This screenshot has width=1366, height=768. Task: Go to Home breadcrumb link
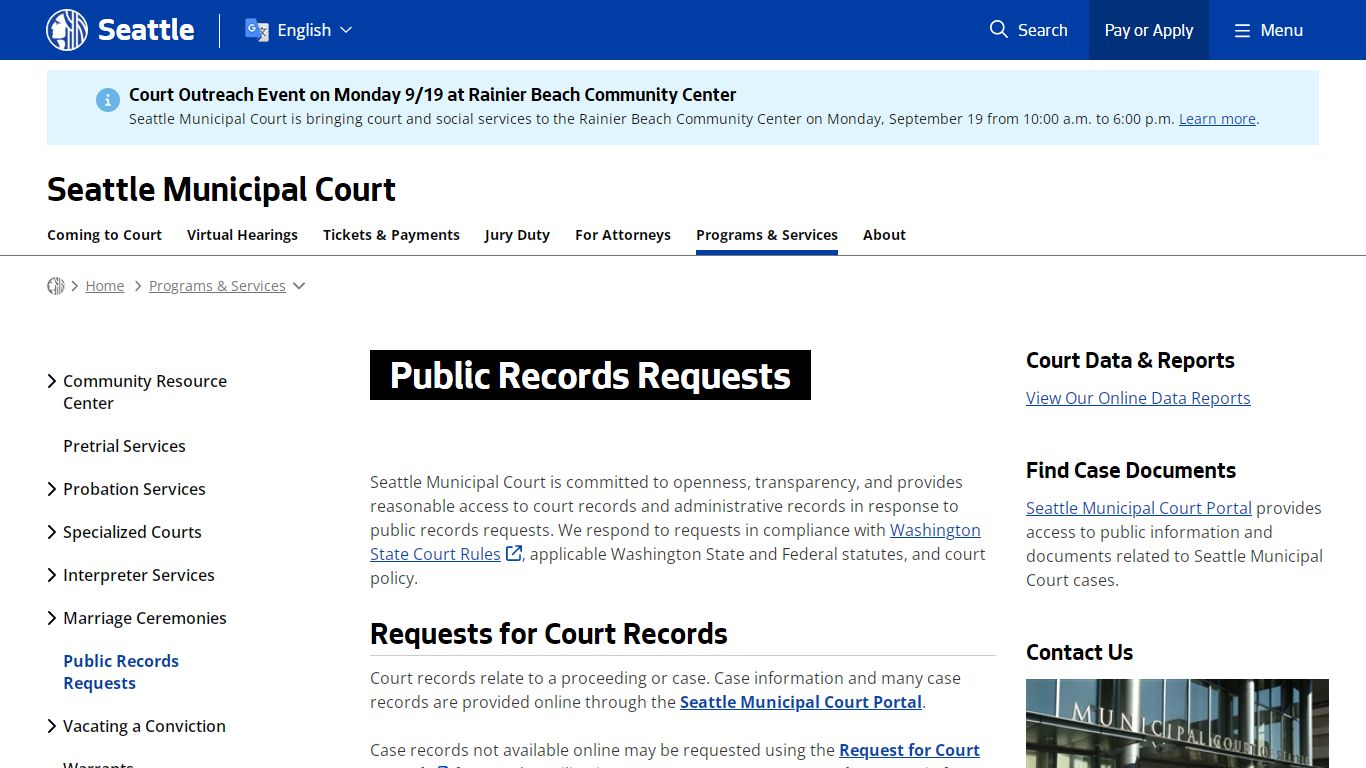pyautogui.click(x=105, y=286)
